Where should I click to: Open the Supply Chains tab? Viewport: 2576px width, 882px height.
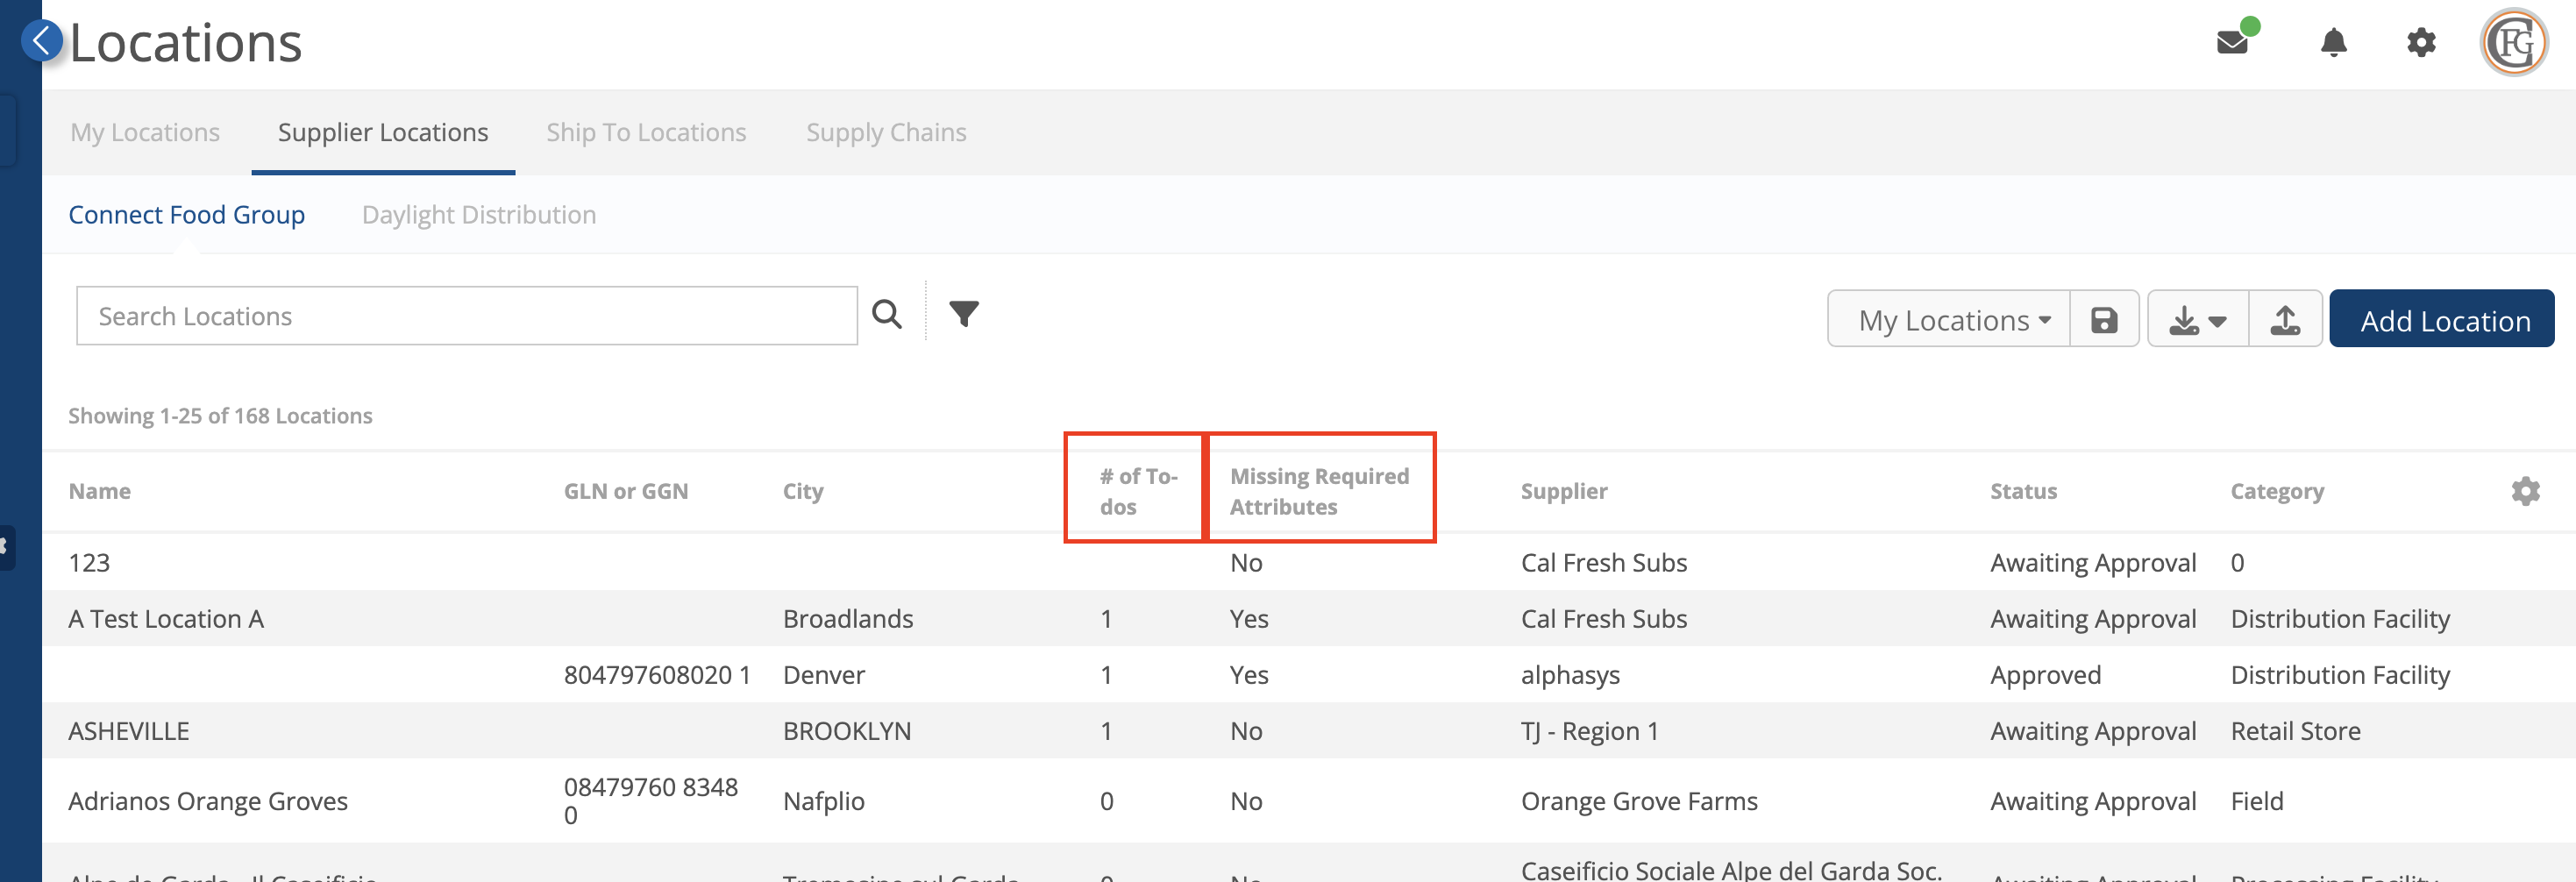point(886,132)
